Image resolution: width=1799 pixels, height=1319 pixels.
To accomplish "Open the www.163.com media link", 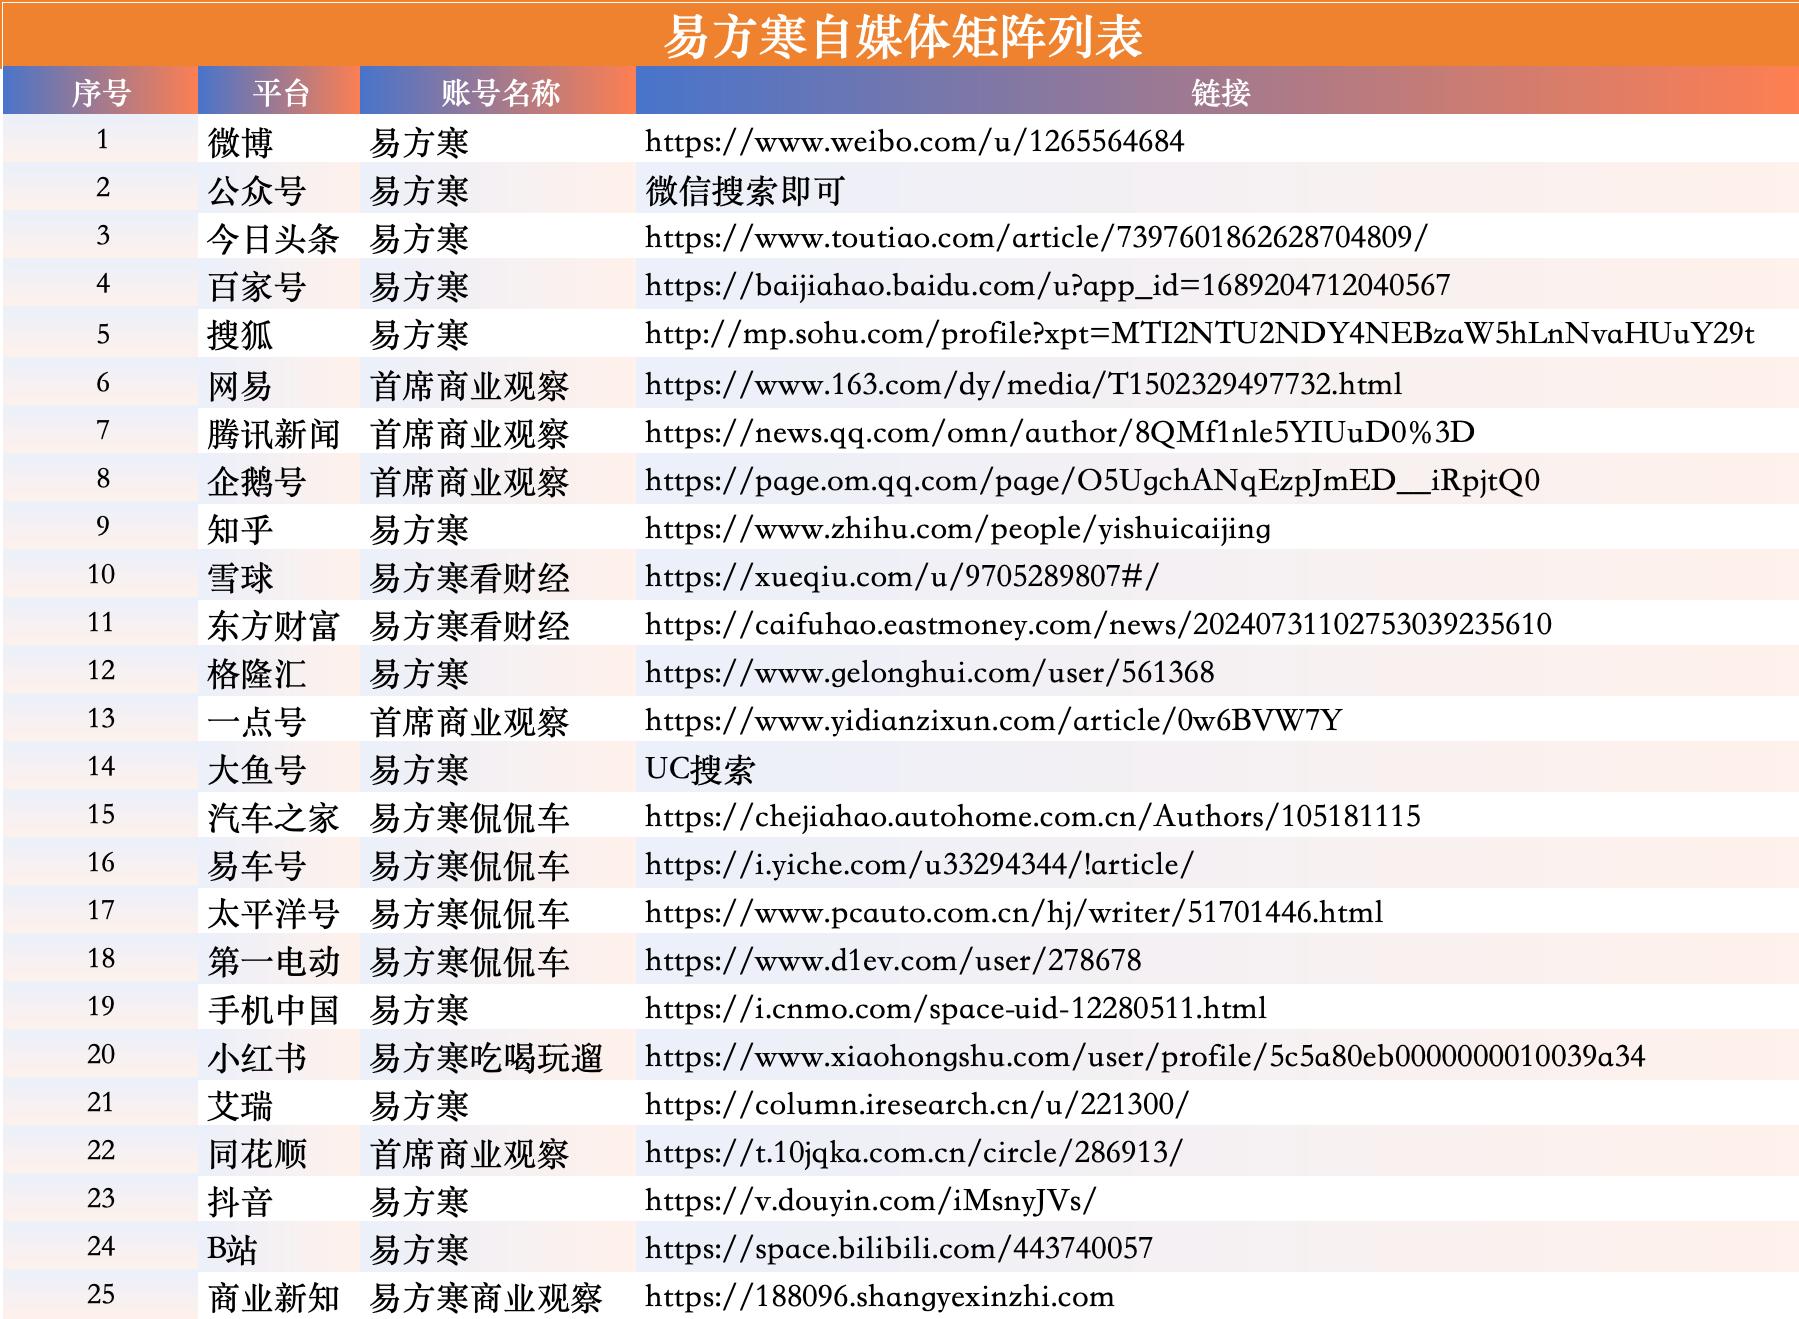I will click(x=1023, y=385).
